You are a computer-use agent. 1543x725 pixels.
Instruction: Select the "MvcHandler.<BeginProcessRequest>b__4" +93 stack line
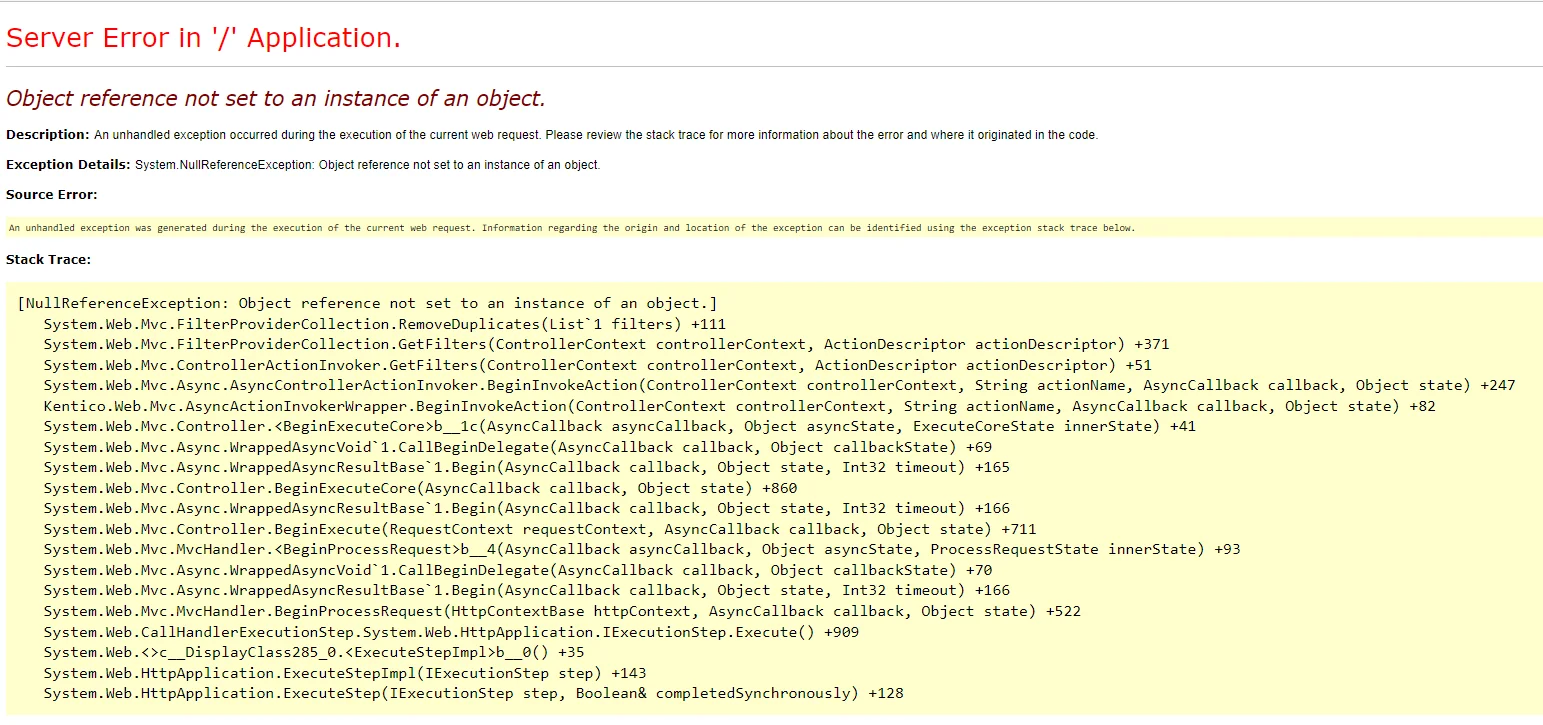coord(642,549)
